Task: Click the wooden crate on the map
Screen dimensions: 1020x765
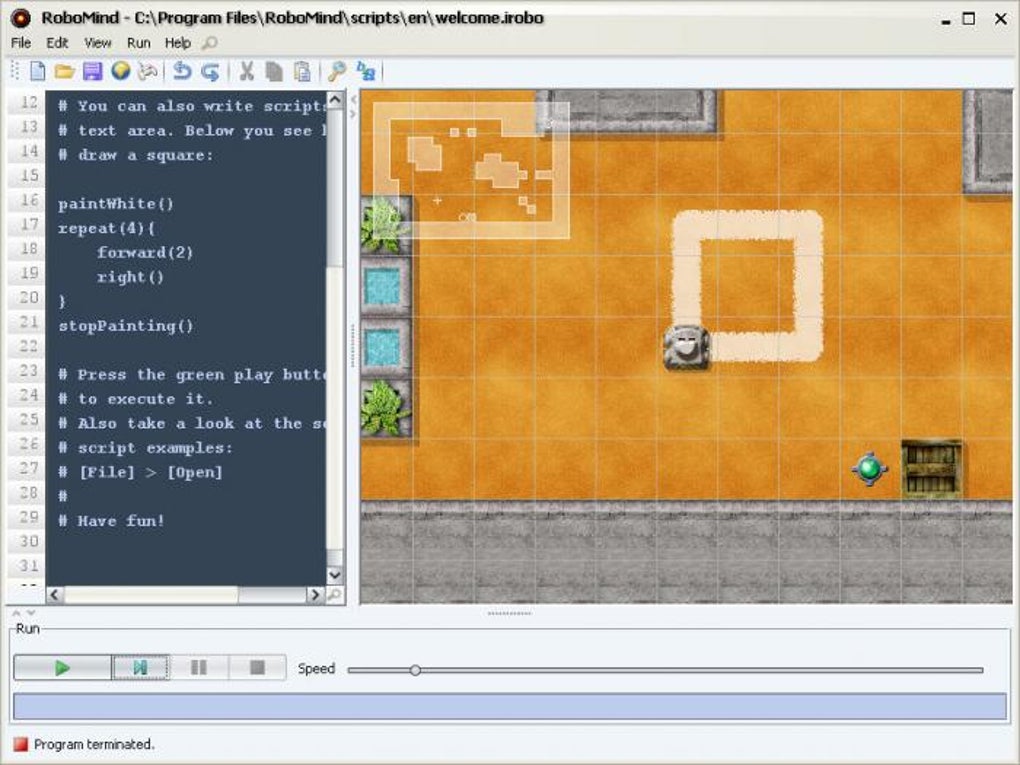Action: tap(932, 469)
